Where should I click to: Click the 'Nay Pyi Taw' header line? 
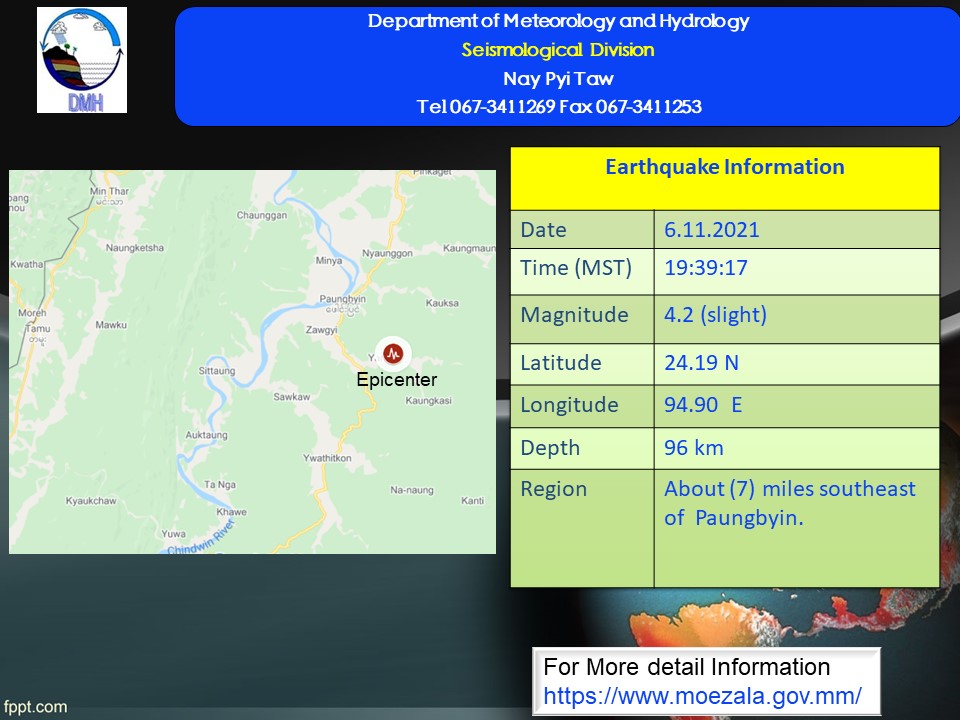(x=558, y=78)
